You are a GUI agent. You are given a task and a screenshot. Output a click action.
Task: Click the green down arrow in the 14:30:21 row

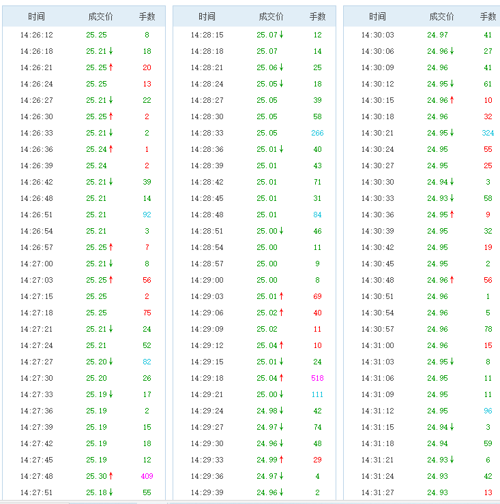pyautogui.click(x=452, y=132)
